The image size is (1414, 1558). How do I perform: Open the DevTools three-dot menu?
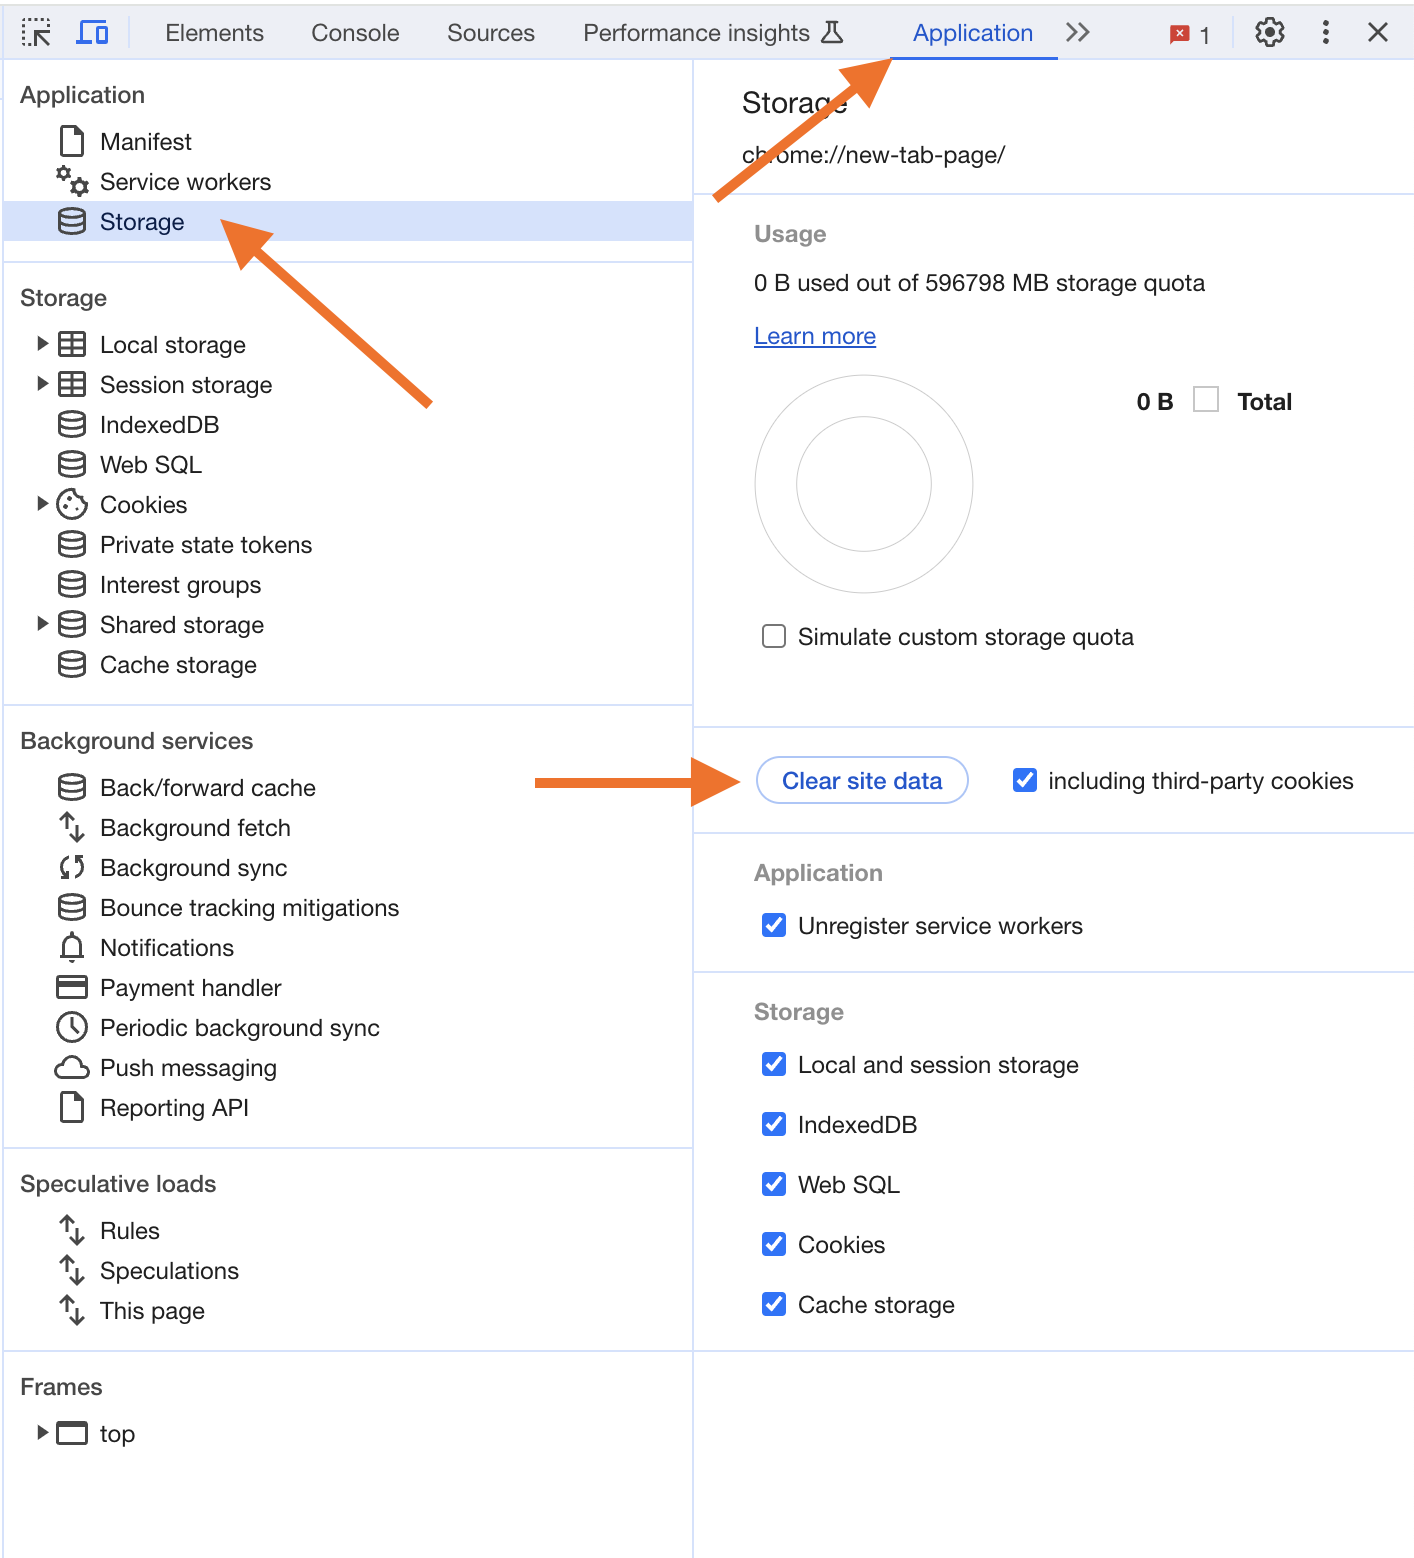pyautogui.click(x=1325, y=33)
